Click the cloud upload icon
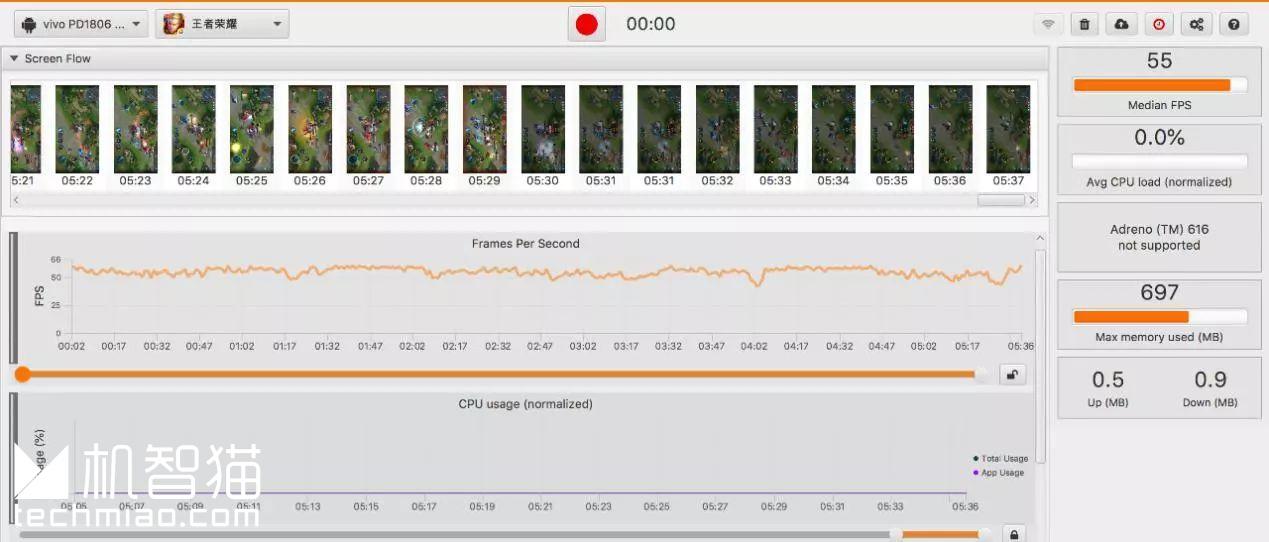The width and height of the screenshot is (1269, 542). pyautogui.click(x=1122, y=24)
